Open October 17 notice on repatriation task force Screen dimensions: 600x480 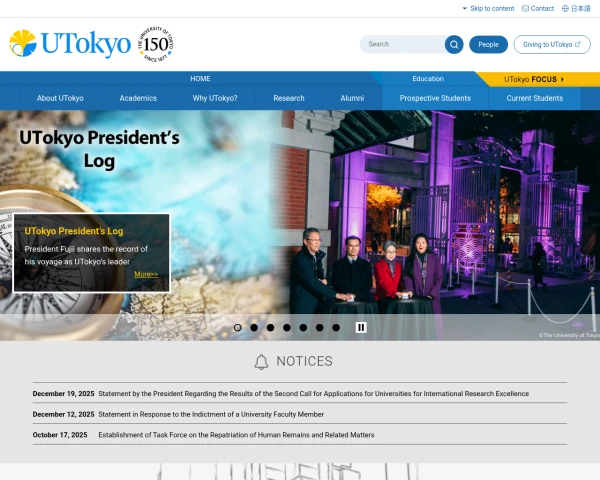pyautogui.click(x=236, y=435)
